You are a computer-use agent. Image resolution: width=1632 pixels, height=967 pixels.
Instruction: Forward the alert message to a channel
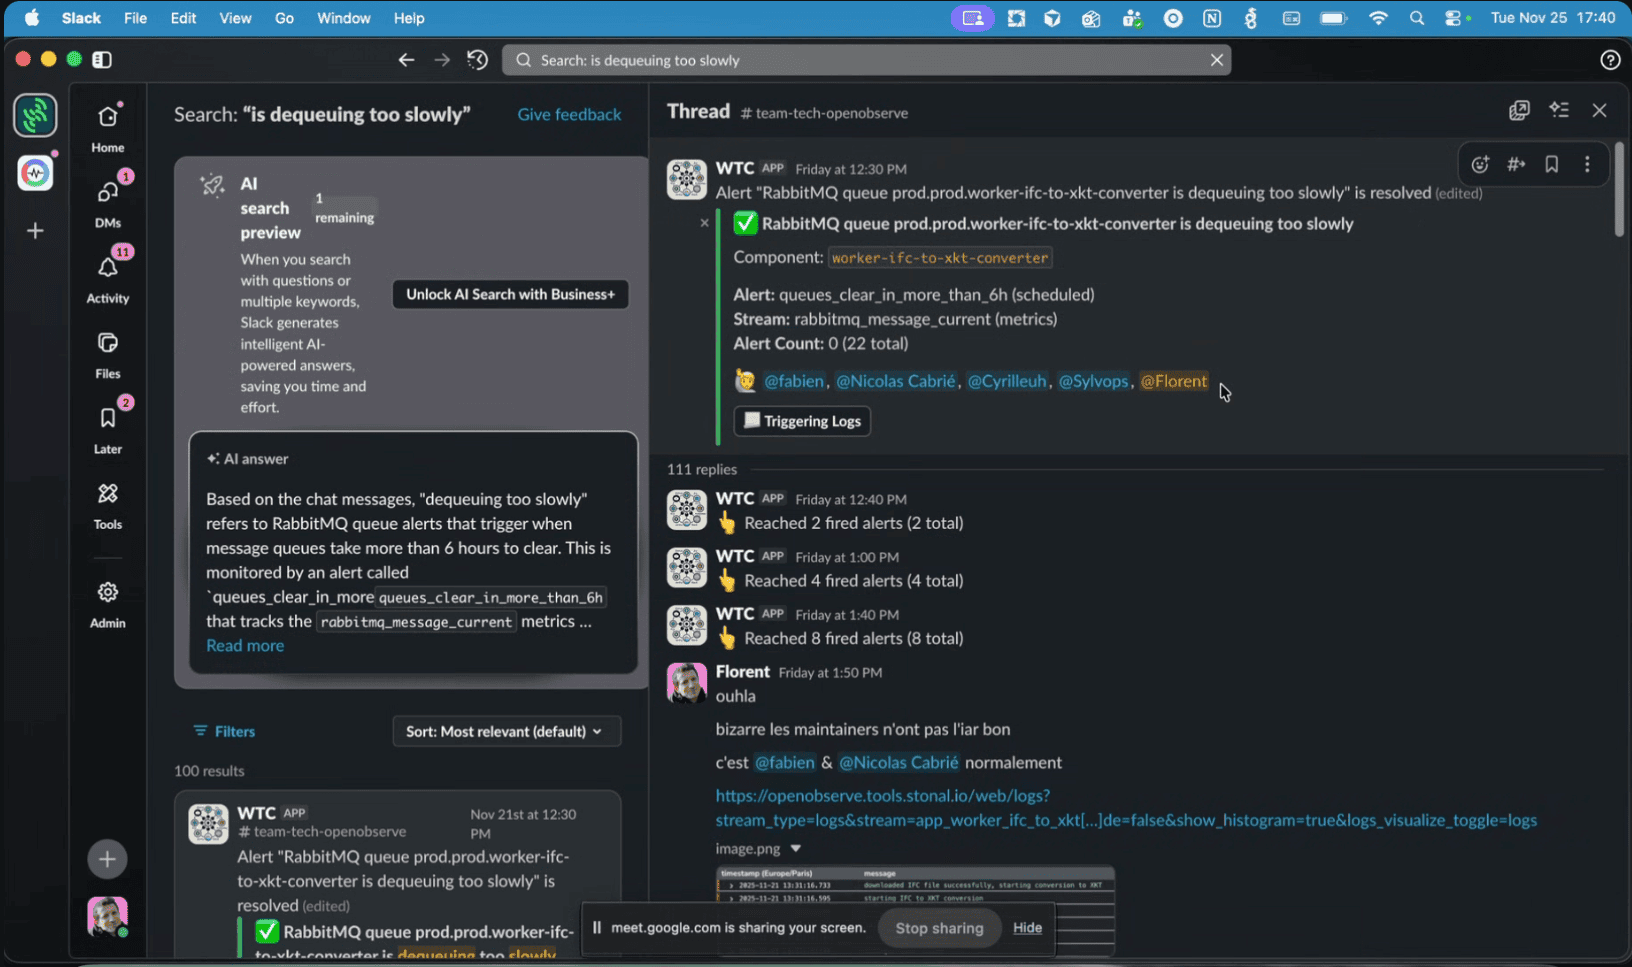(1516, 164)
